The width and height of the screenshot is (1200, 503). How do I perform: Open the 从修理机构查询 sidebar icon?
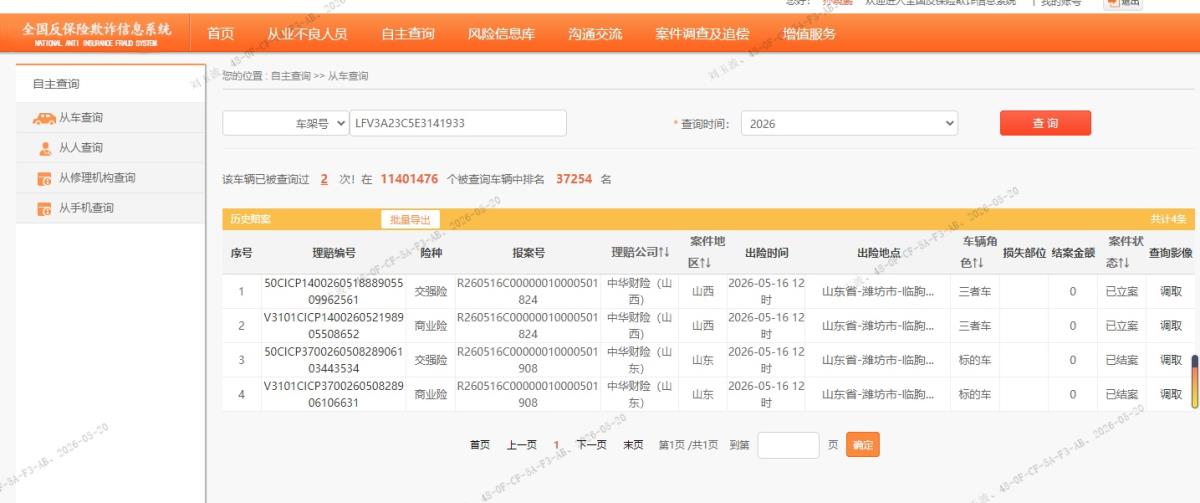pyautogui.click(x=44, y=179)
